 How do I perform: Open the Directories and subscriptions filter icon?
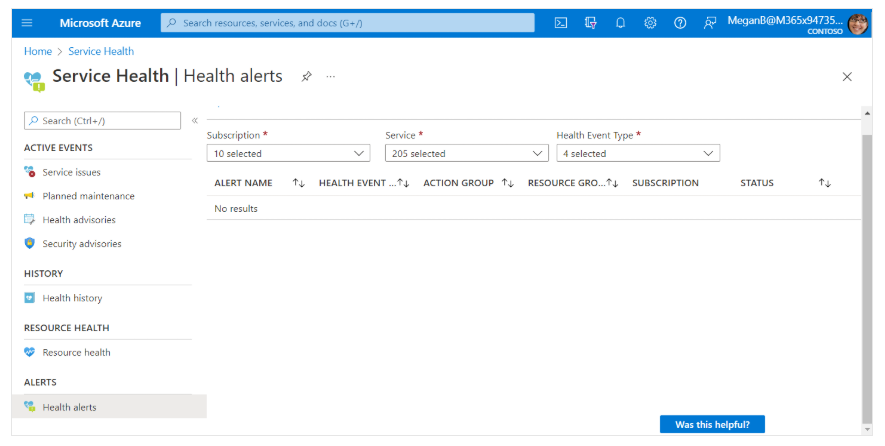coord(591,22)
